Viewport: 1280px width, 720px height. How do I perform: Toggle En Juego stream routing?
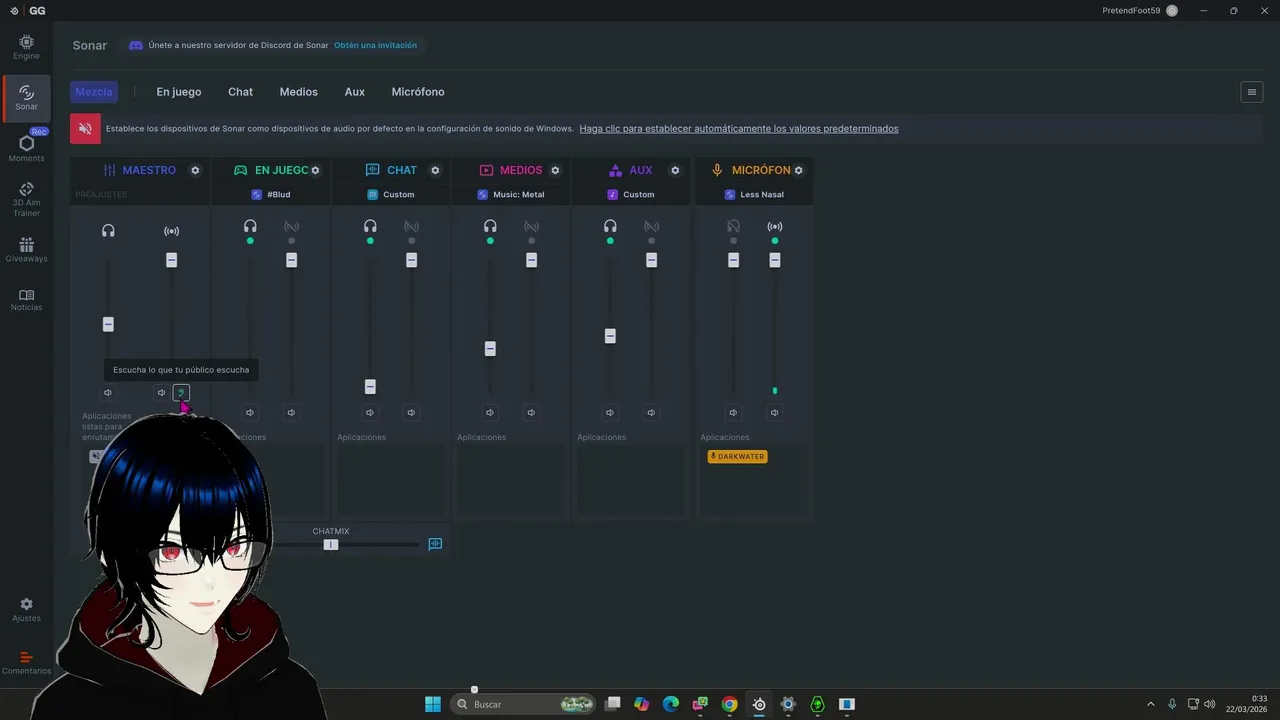click(x=291, y=227)
